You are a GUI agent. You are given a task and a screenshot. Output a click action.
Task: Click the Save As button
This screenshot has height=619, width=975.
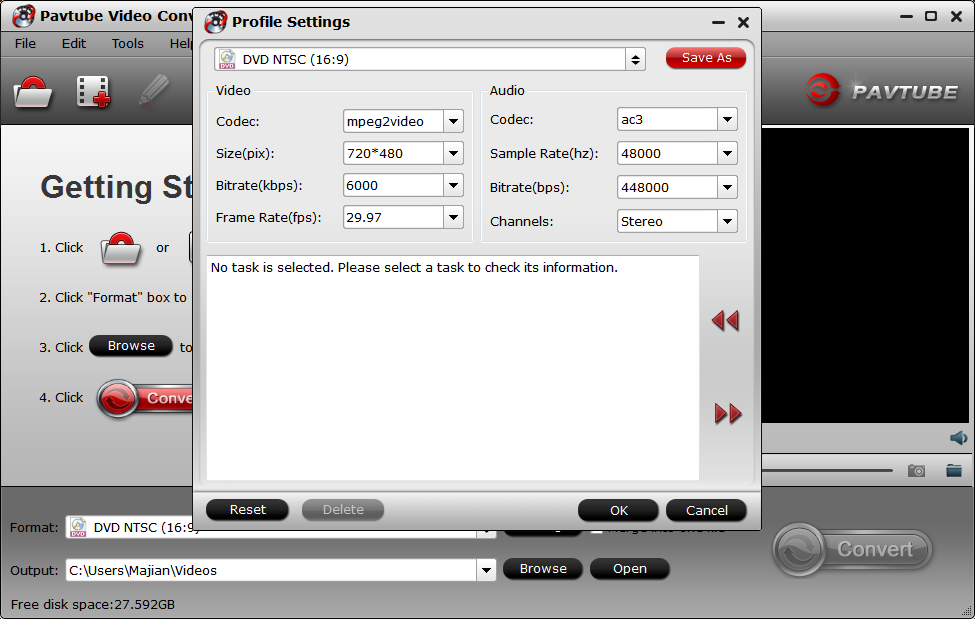(x=706, y=58)
